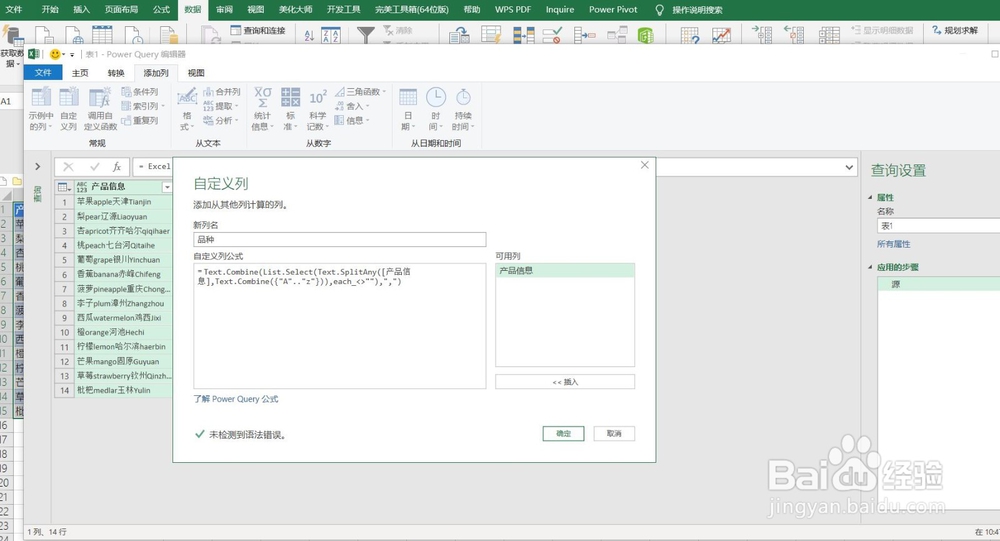Click the green Manage Data Model icon
1000x541 pixels.
point(646,35)
